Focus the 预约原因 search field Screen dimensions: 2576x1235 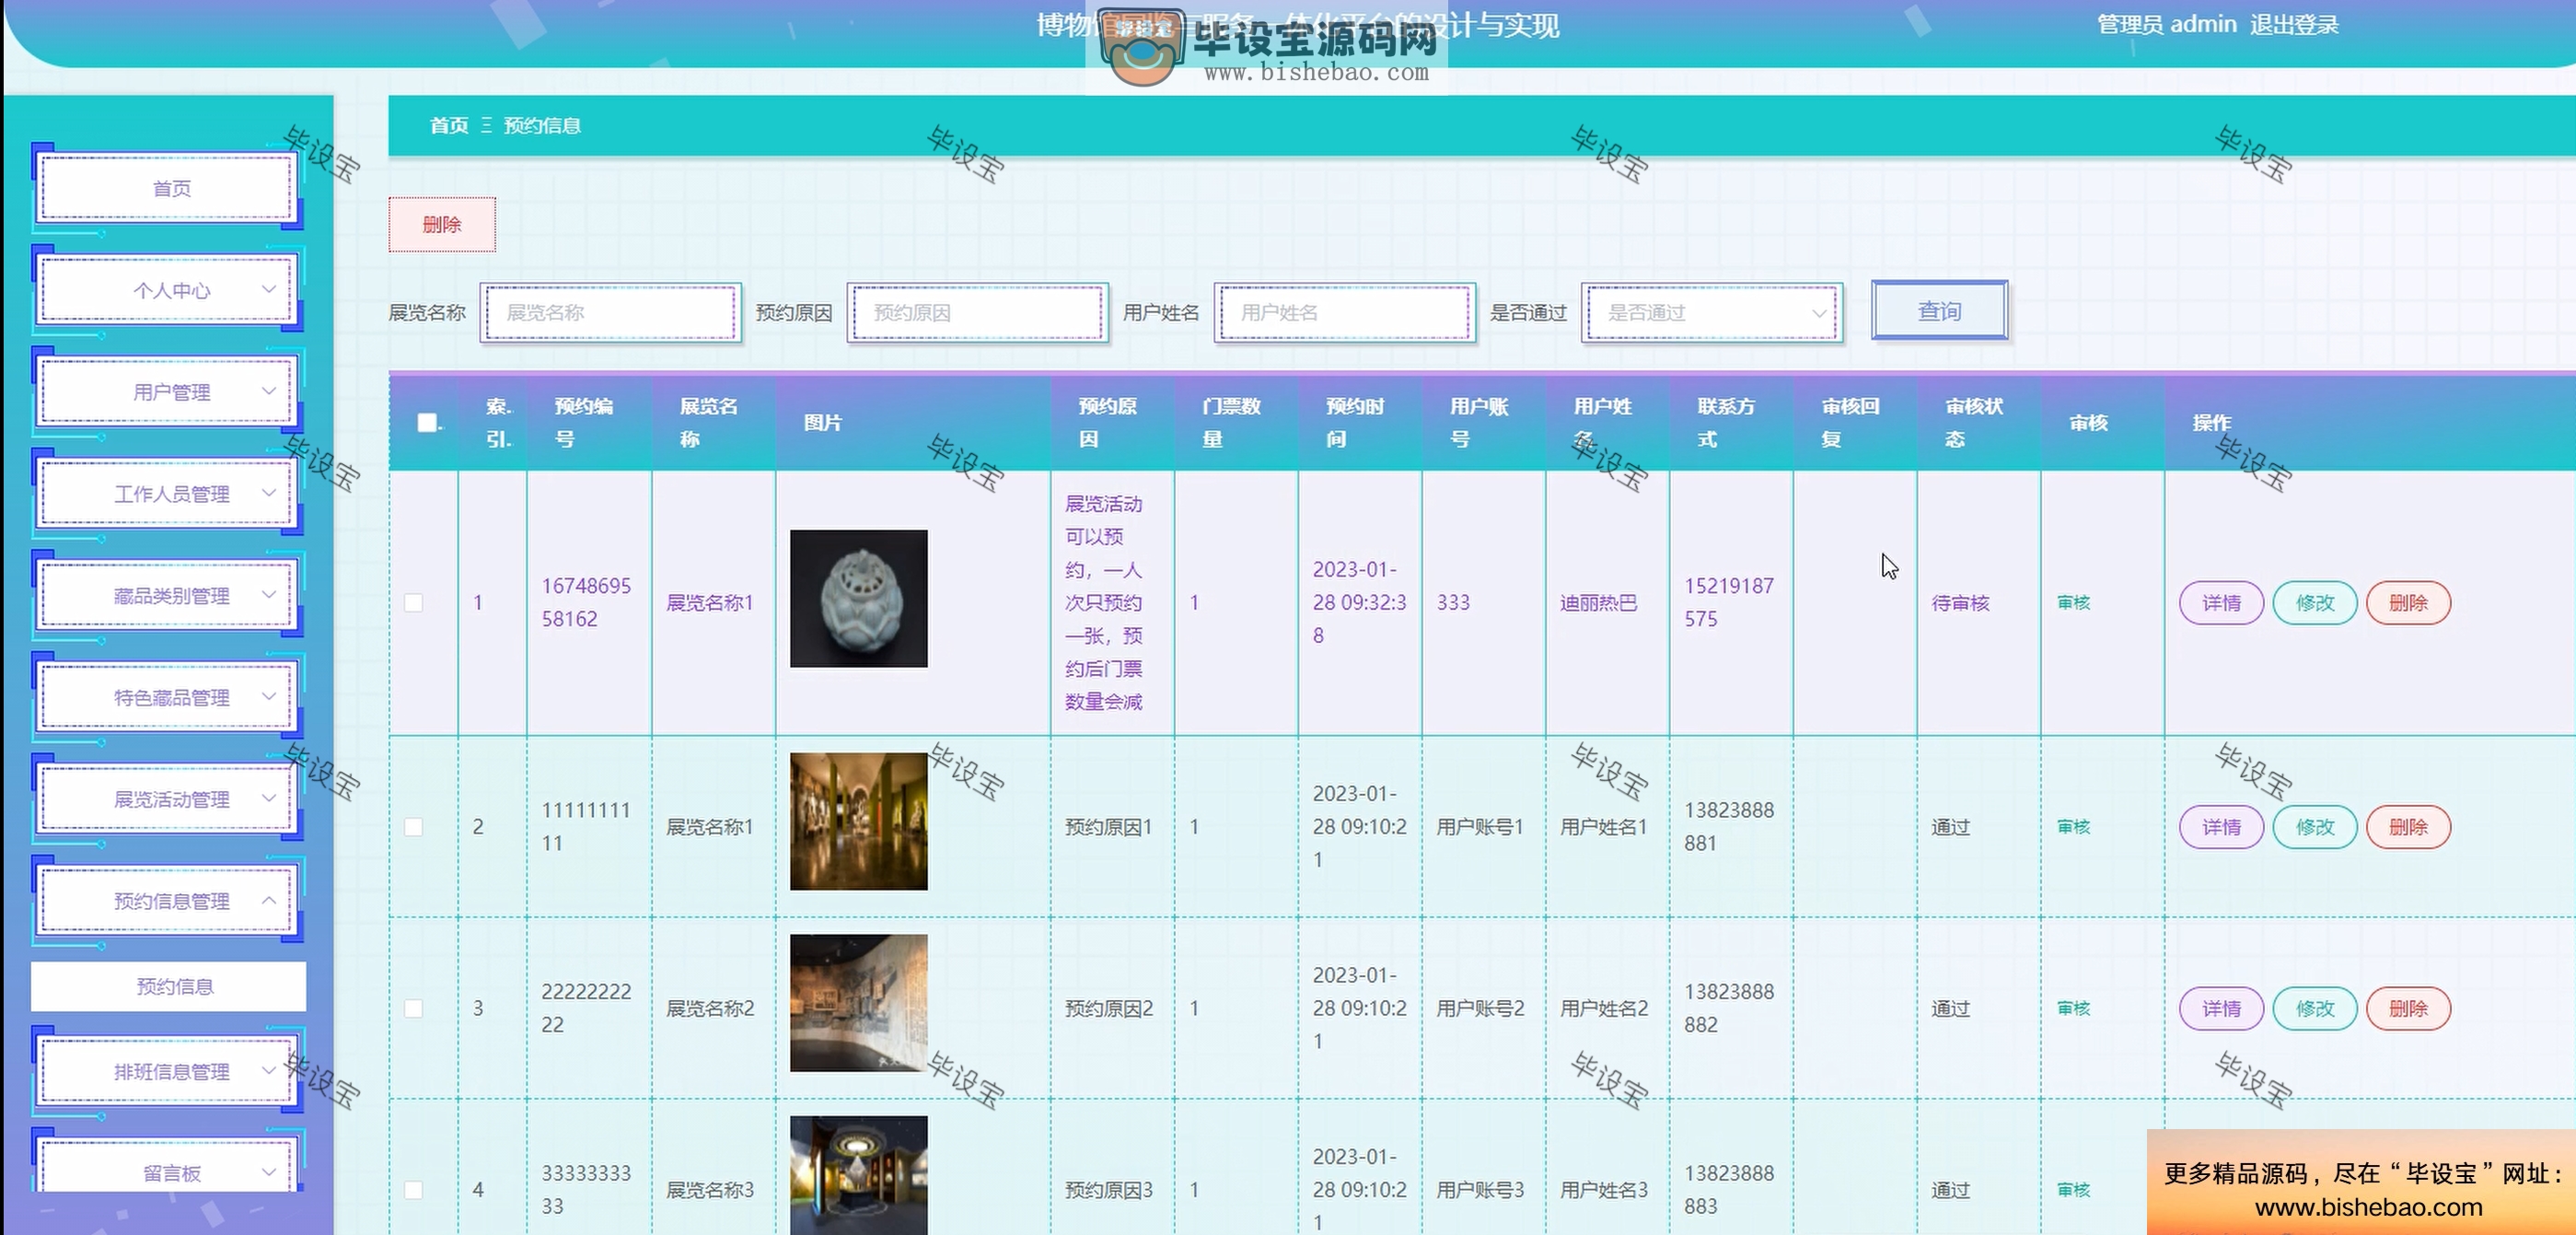point(978,313)
